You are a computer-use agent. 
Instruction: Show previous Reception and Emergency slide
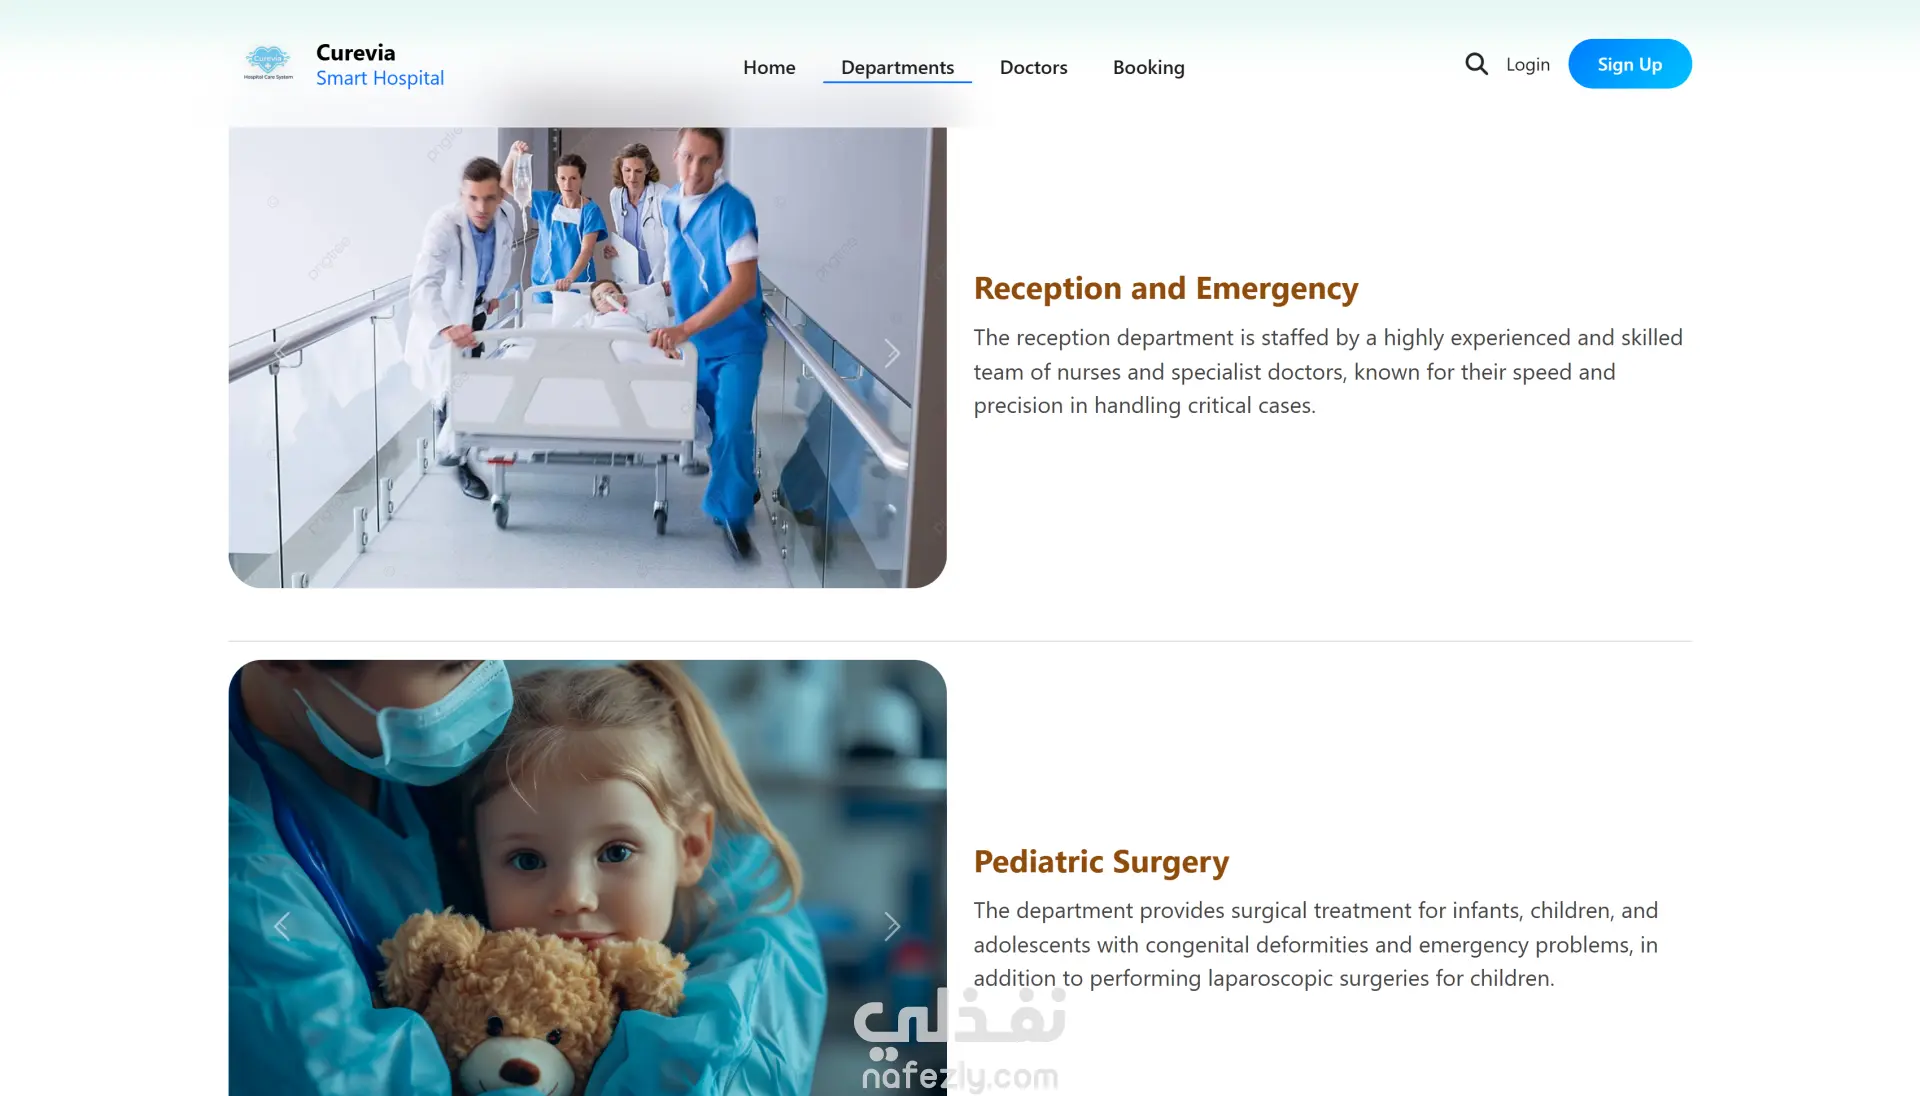(x=282, y=353)
